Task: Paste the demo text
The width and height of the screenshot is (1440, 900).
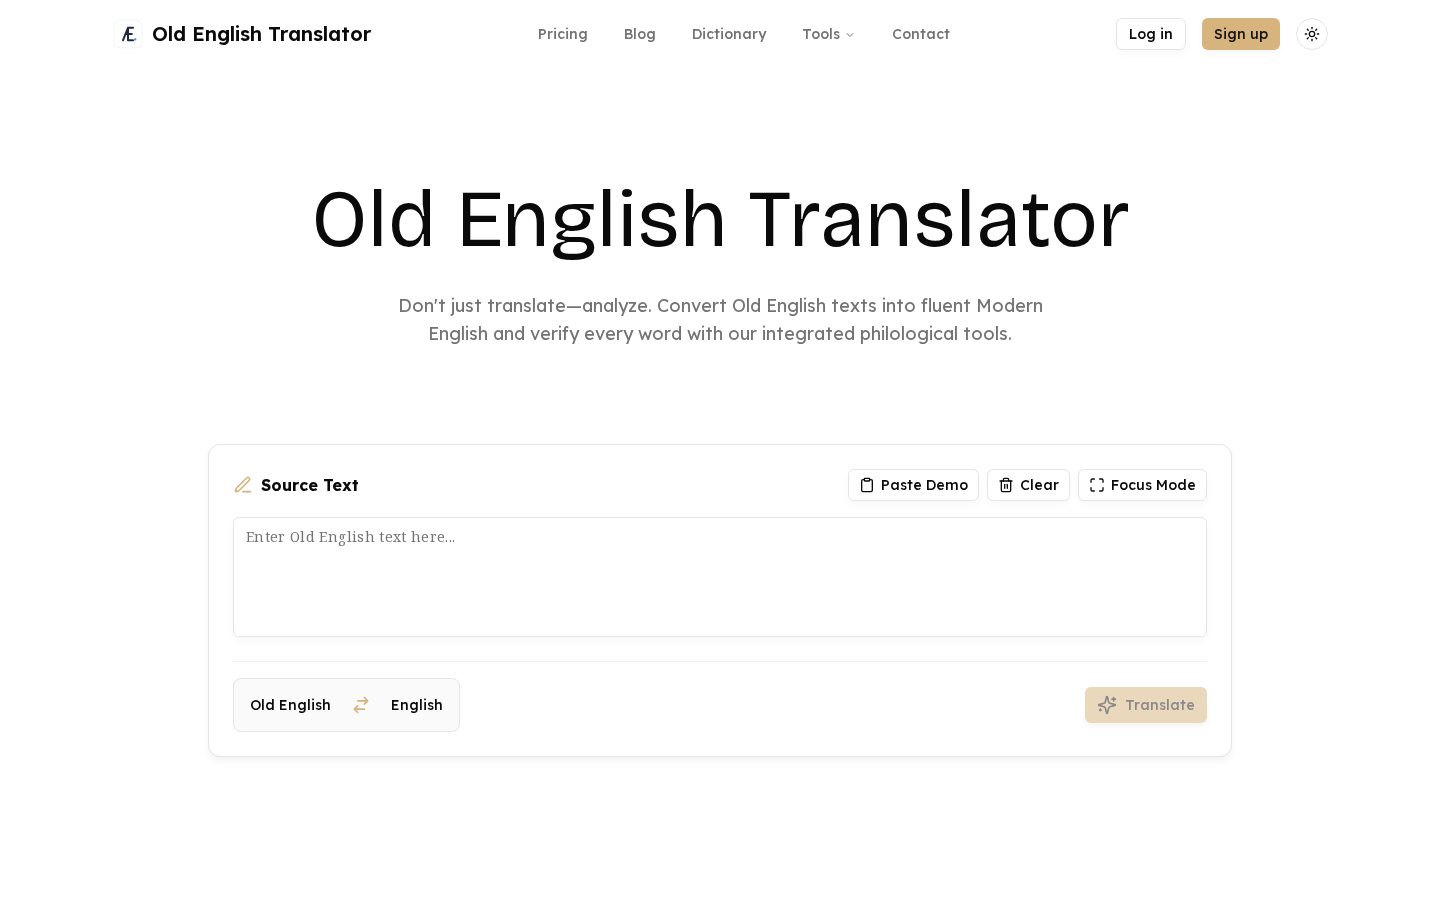Action: pyautogui.click(x=913, y=485)
